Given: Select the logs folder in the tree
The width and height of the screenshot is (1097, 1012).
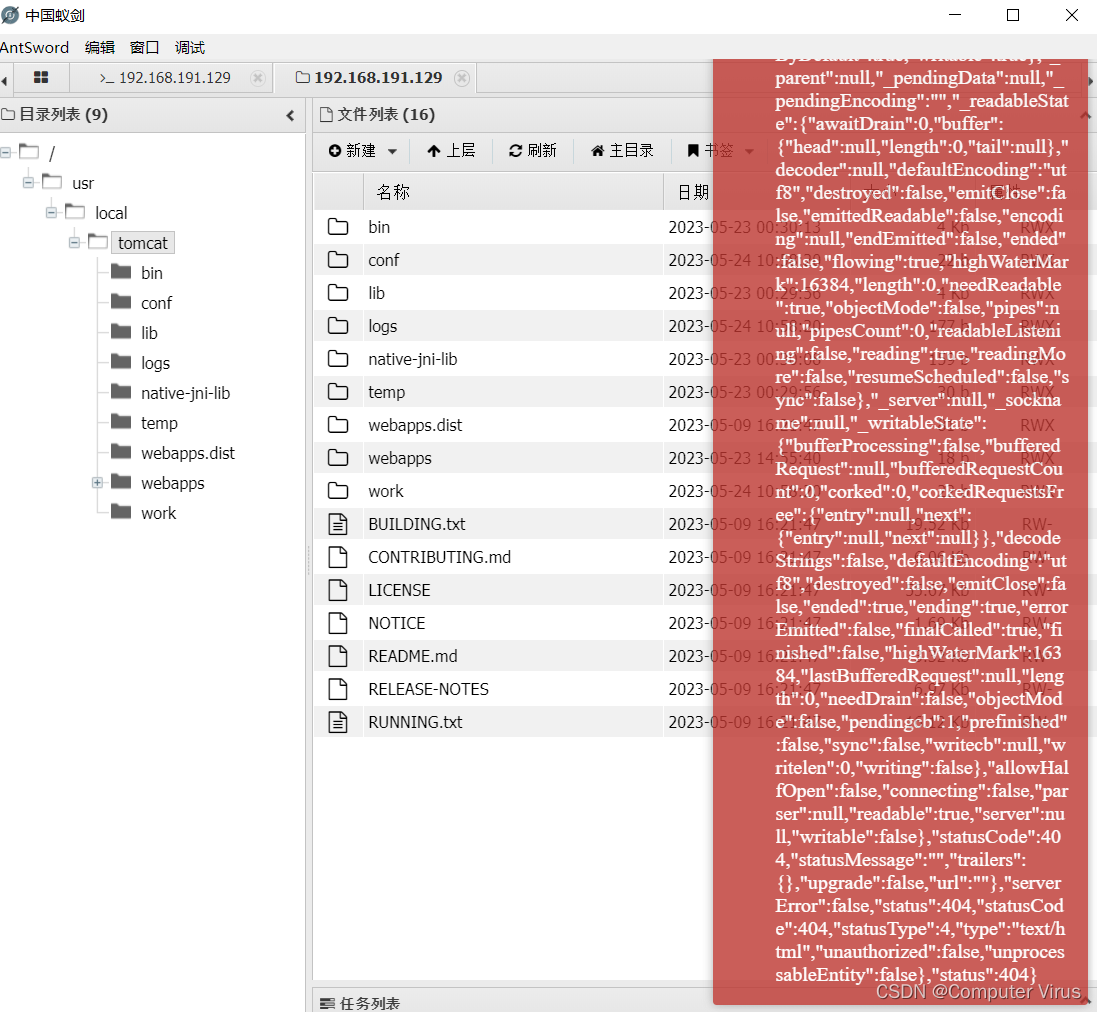Looking at the screenshot, I should 156,362.
